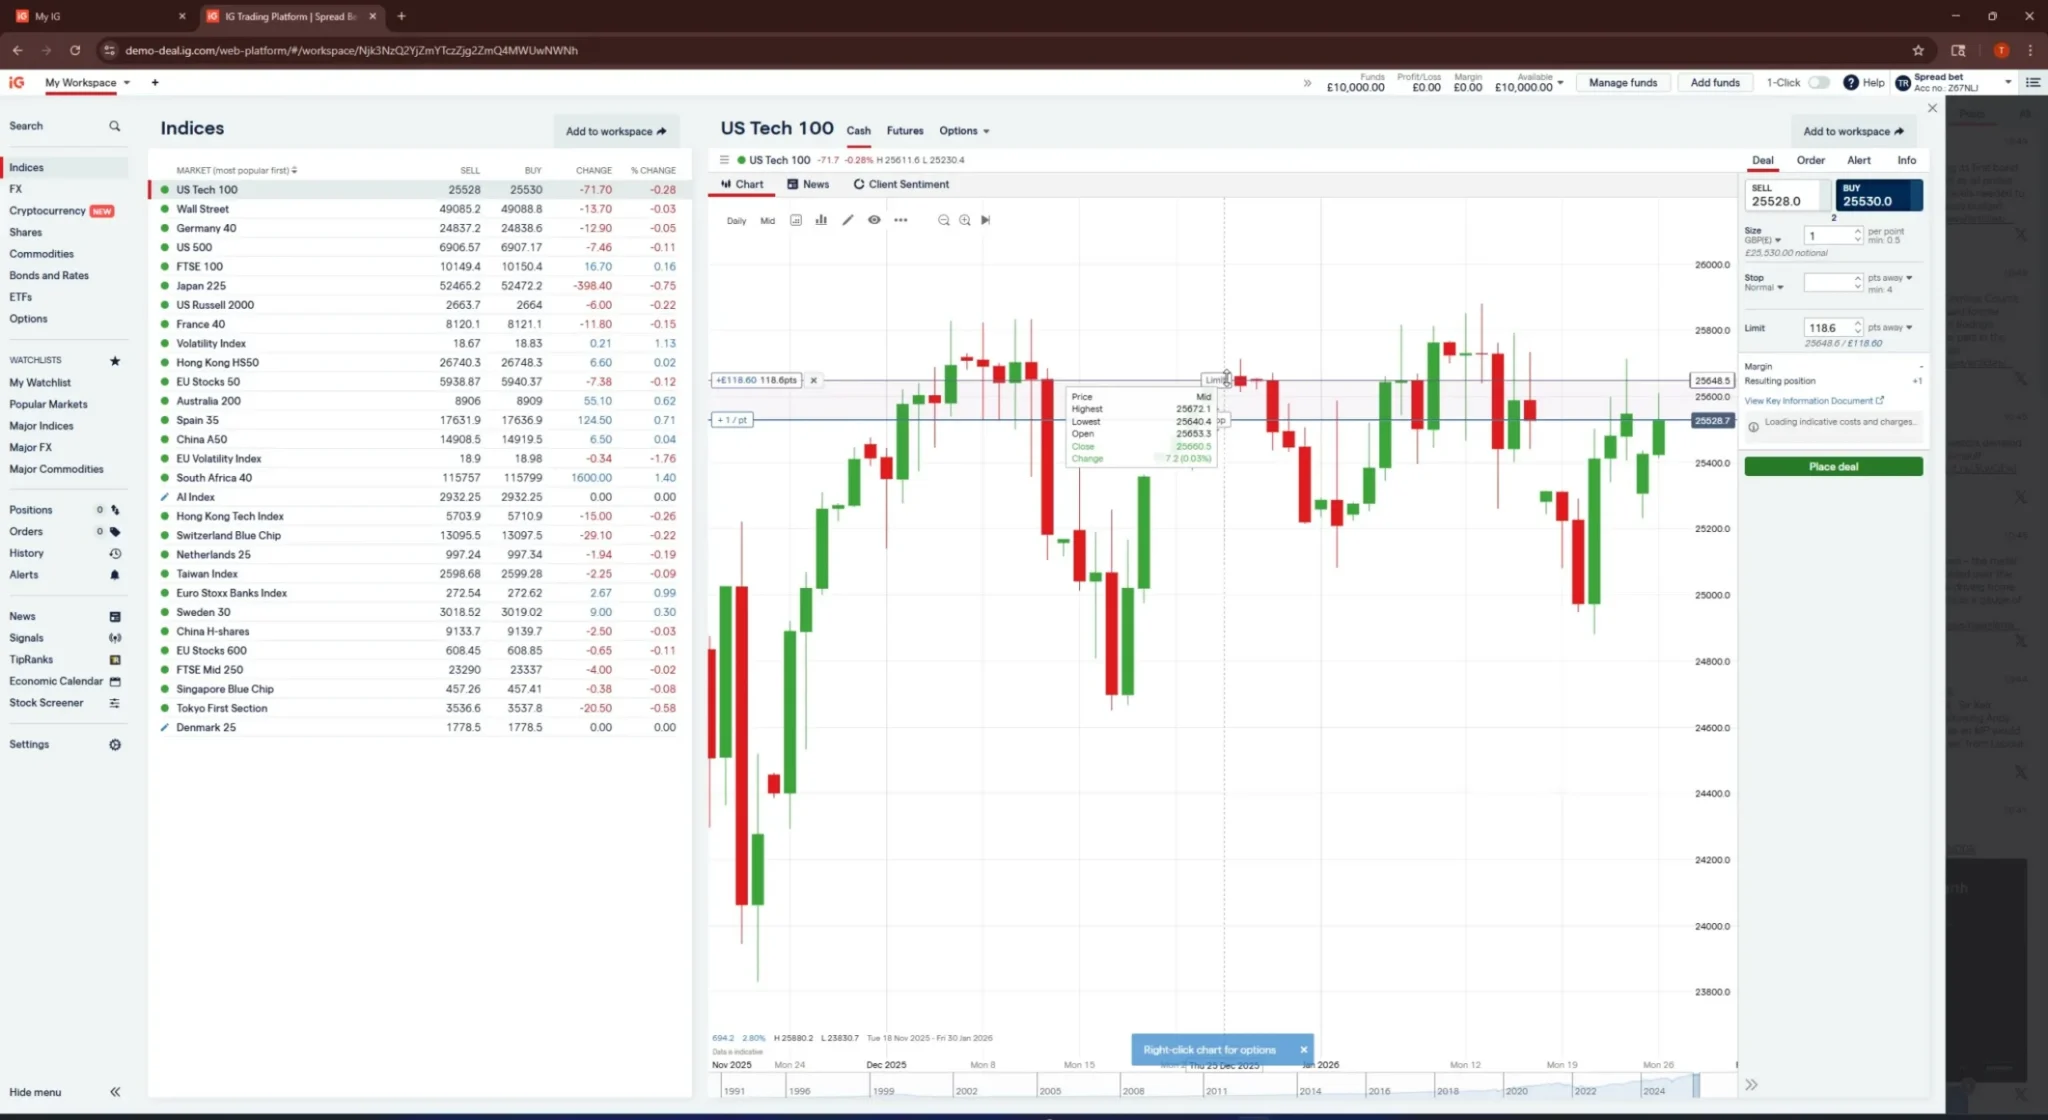
Task: Open the Client Sentiment tab
Action: (901, 184)
